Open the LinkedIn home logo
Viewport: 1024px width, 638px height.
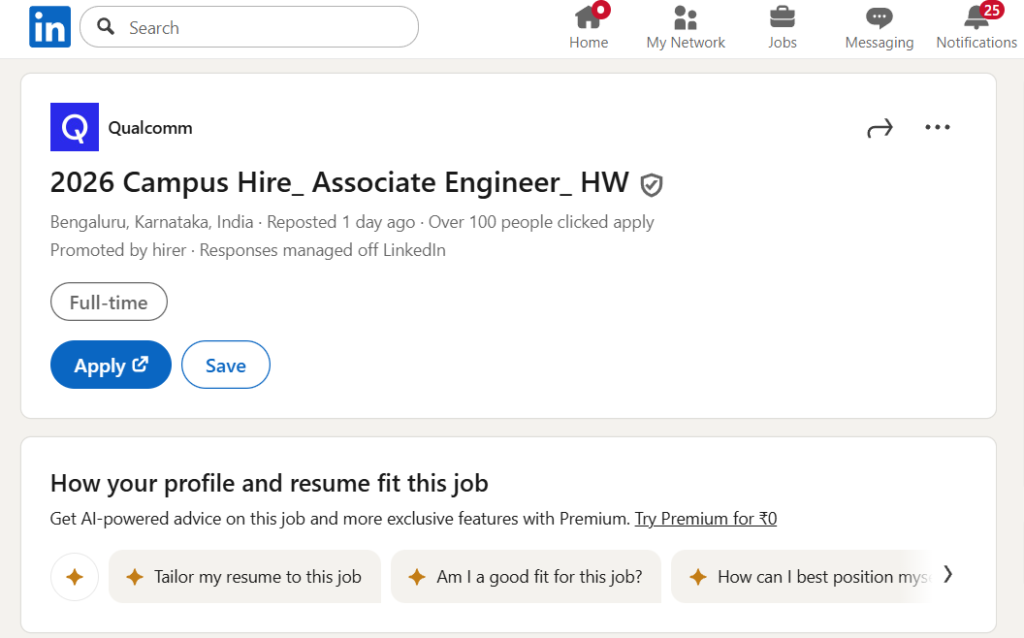tap(50, 27)
